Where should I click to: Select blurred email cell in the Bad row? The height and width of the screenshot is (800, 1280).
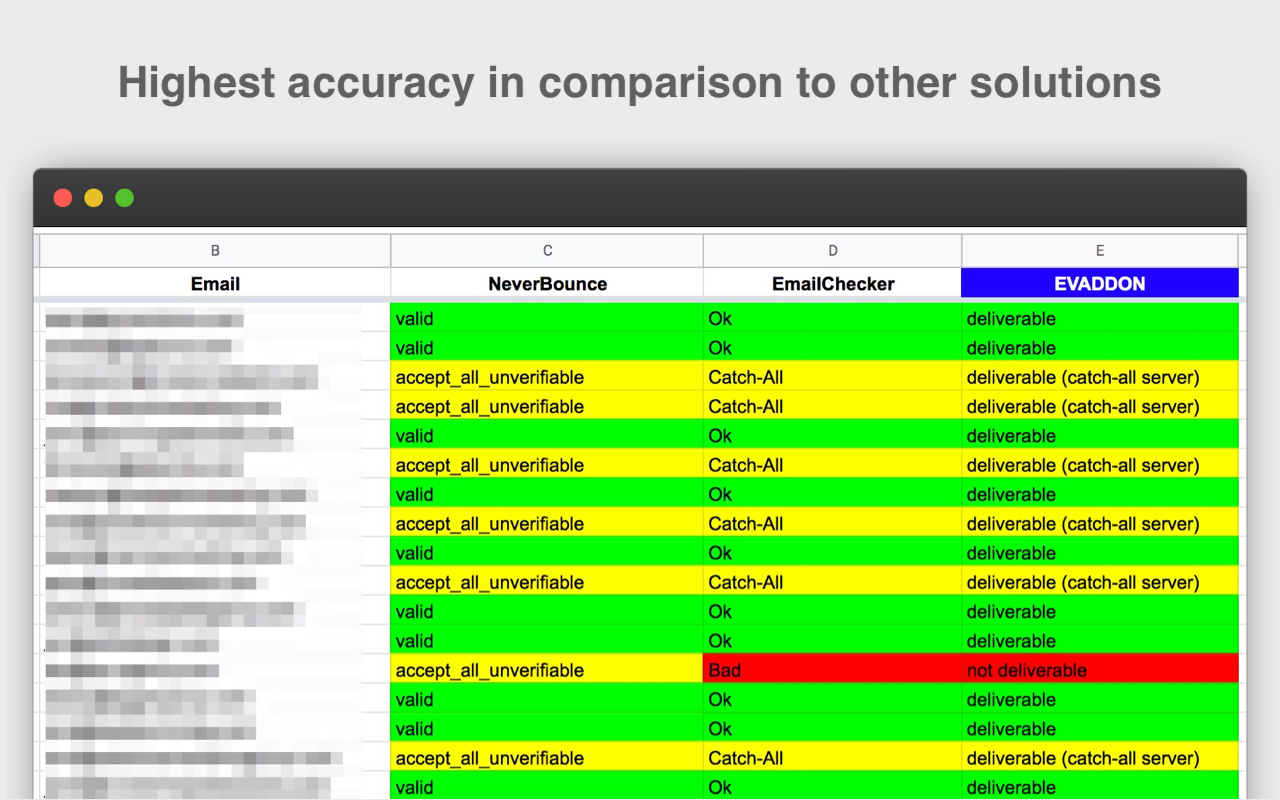[215, 669]
